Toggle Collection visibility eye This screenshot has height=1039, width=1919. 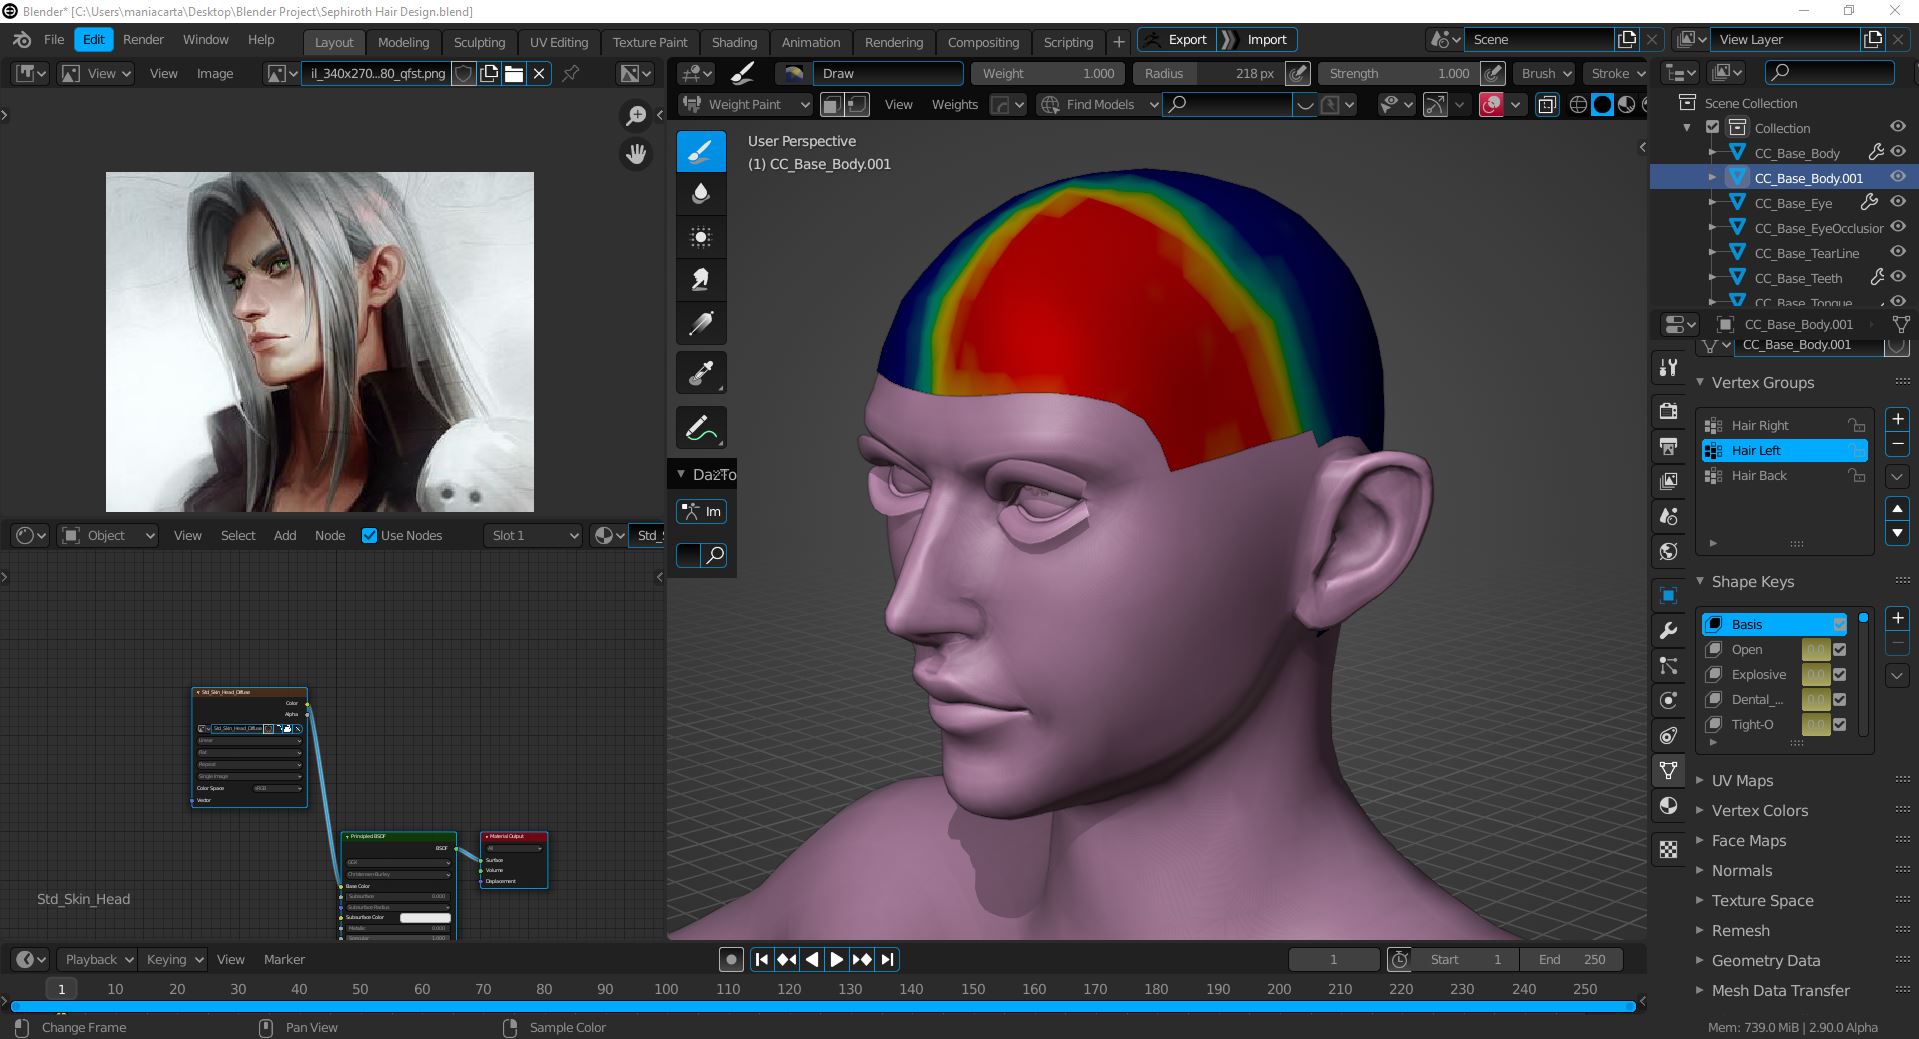[x=1898, y=127]
